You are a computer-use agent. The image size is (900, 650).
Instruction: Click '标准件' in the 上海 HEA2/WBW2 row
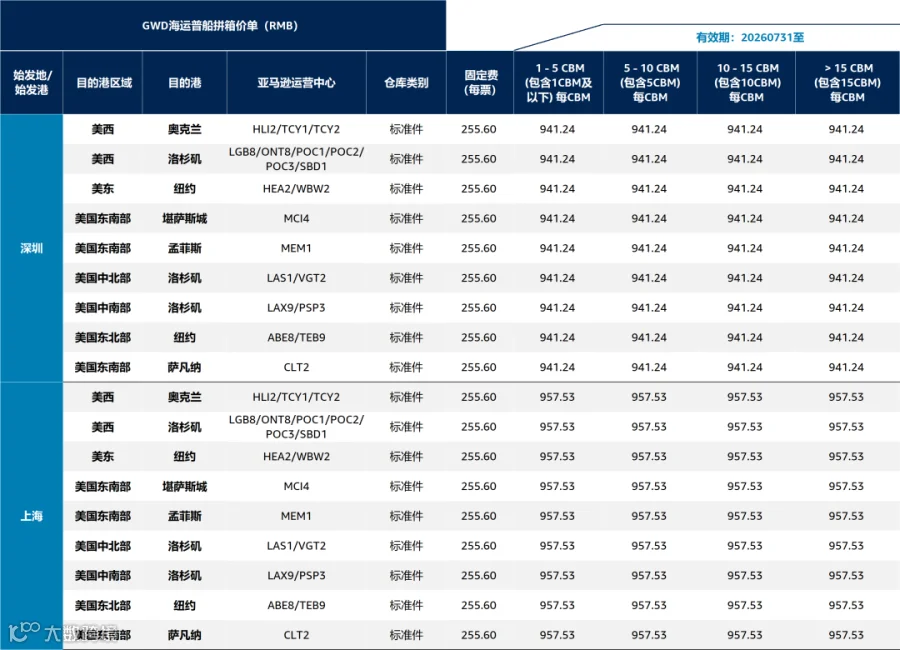(406, 456)
